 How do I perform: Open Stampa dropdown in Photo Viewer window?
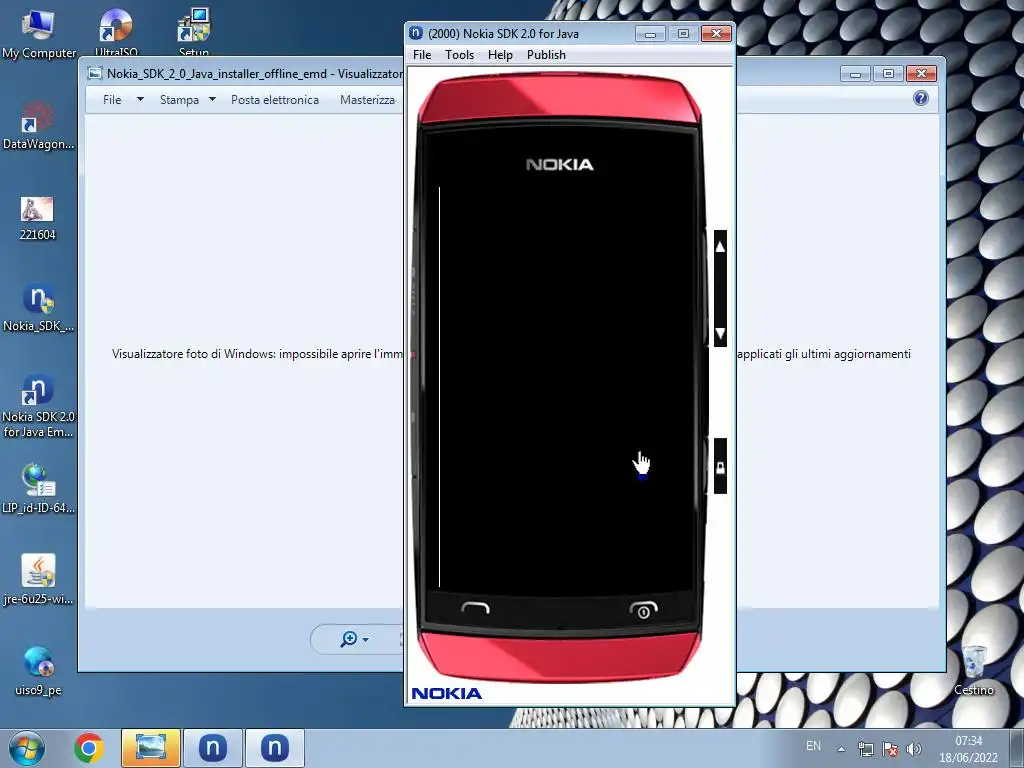tap(187, 100)
